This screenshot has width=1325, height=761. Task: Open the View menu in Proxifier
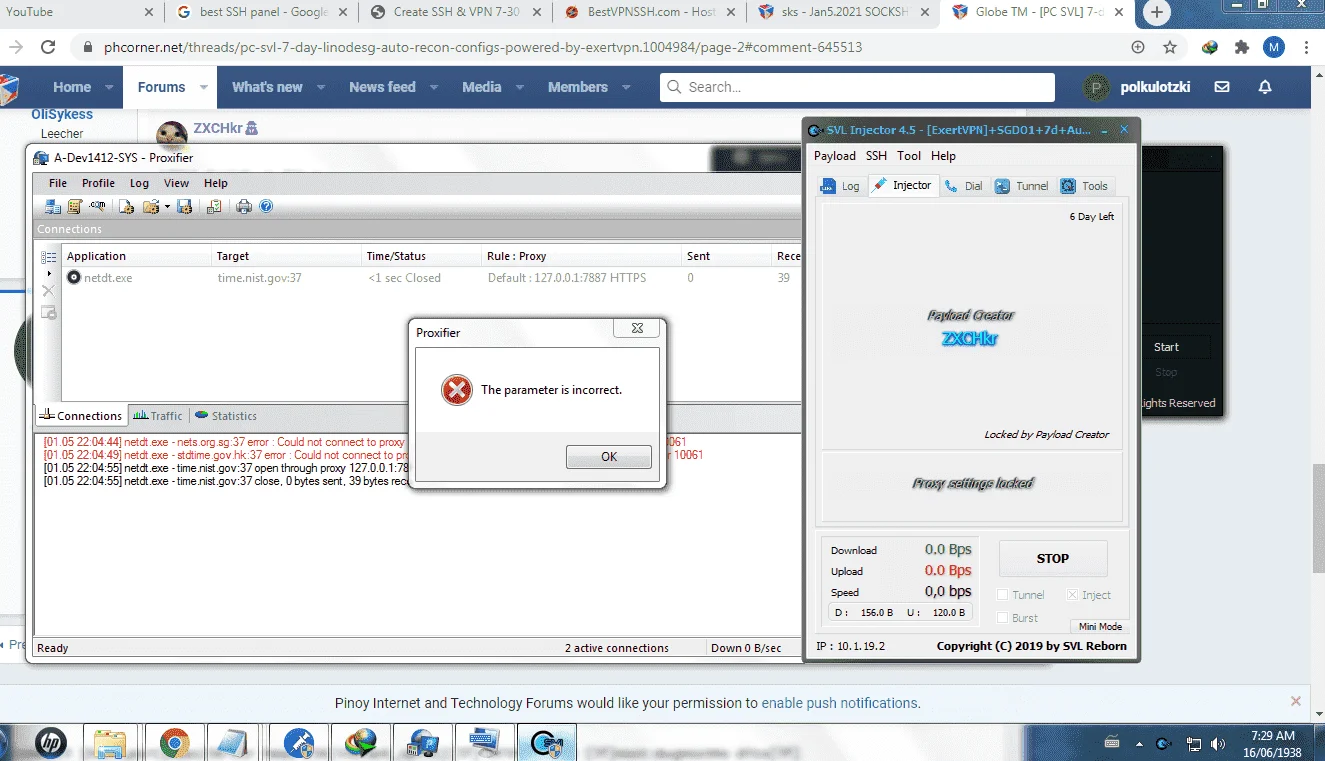(x=176, y=183)
